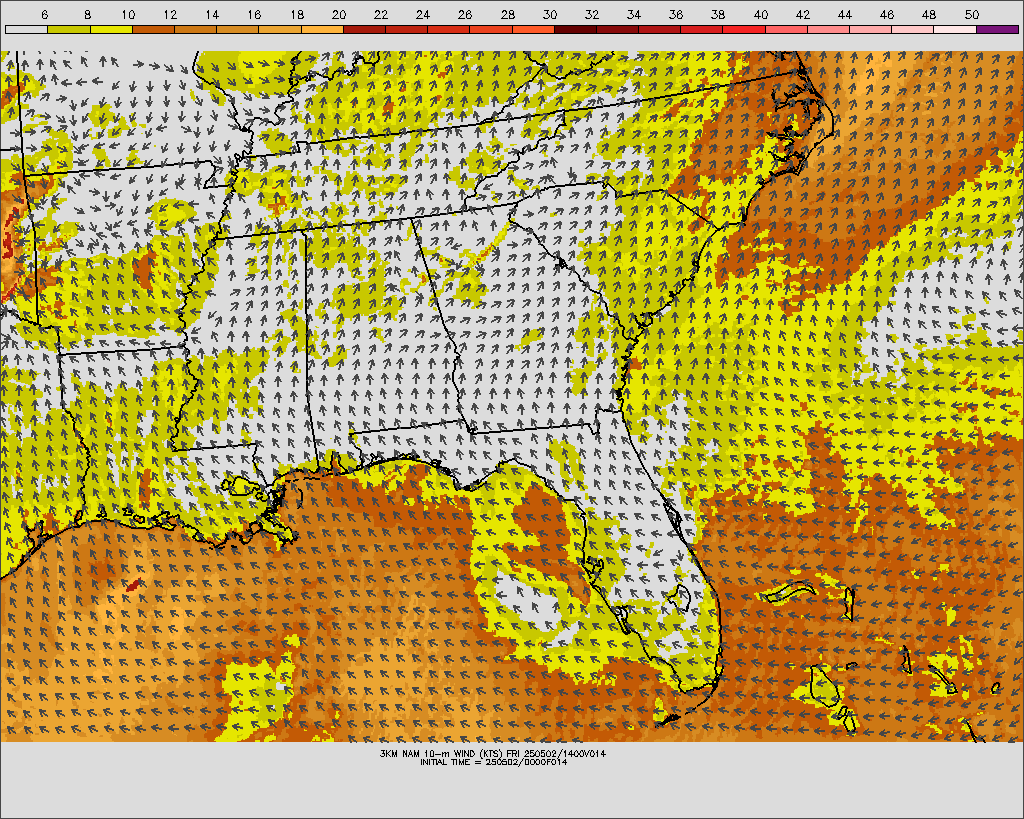
Task: Choose the light pink swatch between 44 and 46
Action: pyautogui.click(x=871, y=29)
